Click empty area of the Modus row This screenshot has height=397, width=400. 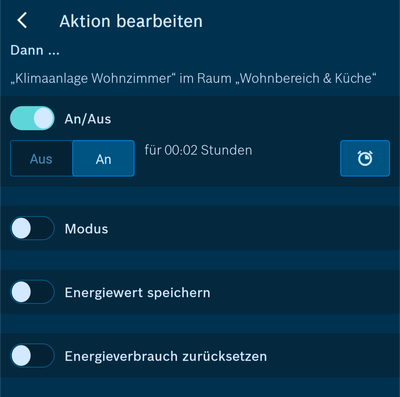[x=253, y=228]
